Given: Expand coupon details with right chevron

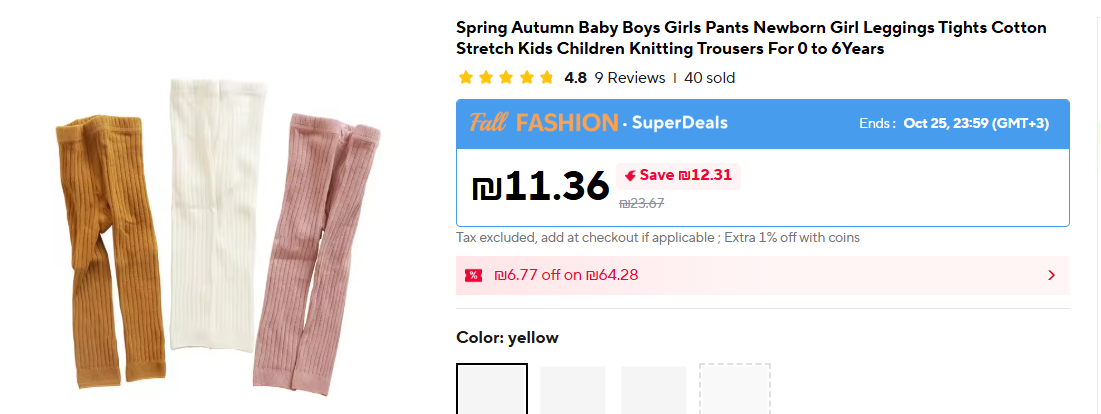Looking at the screenshot, I should pos(1051,275).
